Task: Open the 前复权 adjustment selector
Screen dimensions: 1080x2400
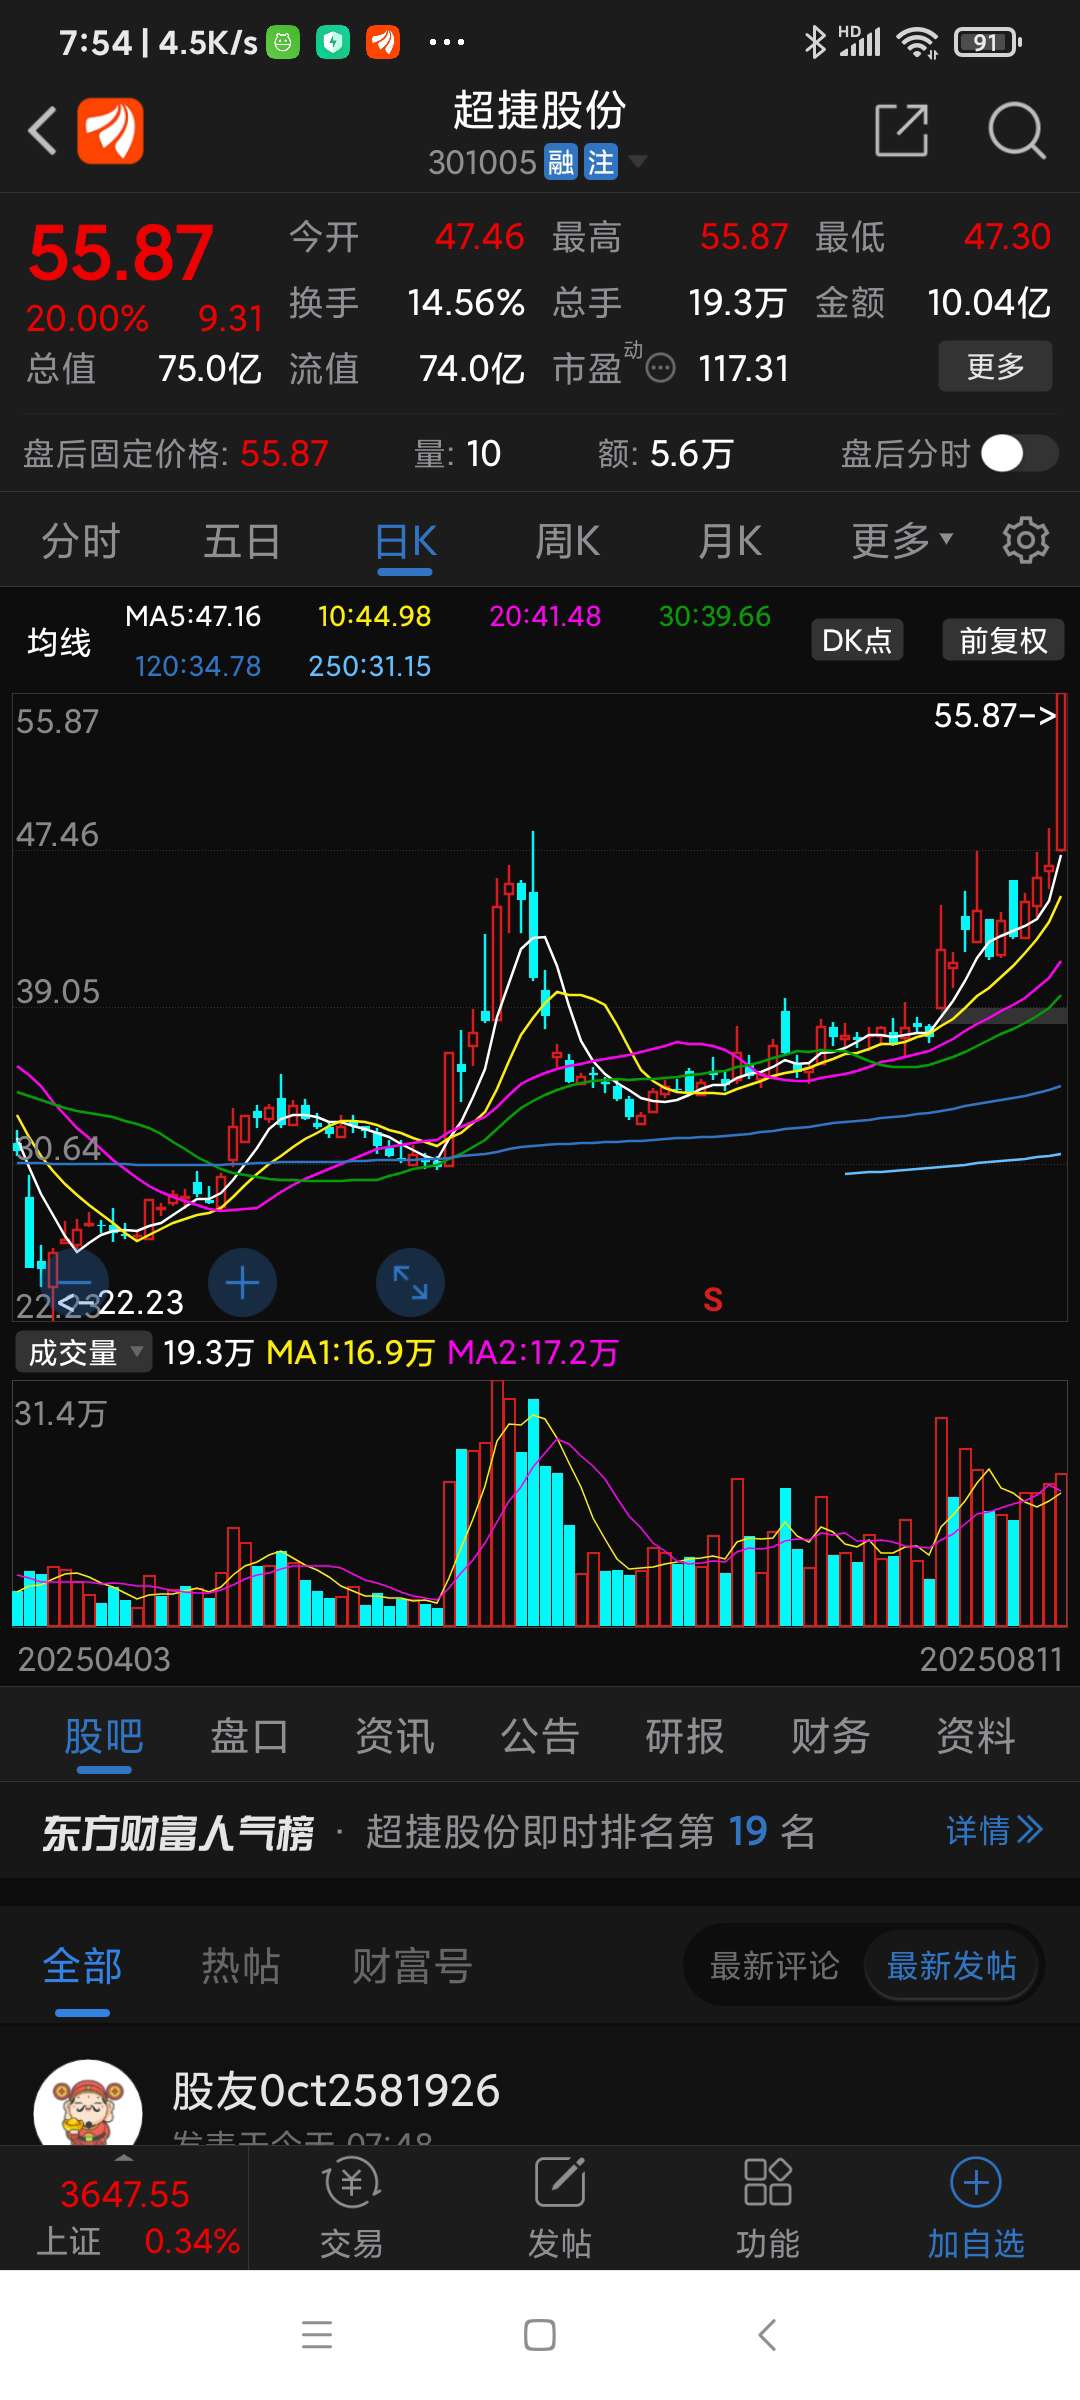Action: point(1003,640)
